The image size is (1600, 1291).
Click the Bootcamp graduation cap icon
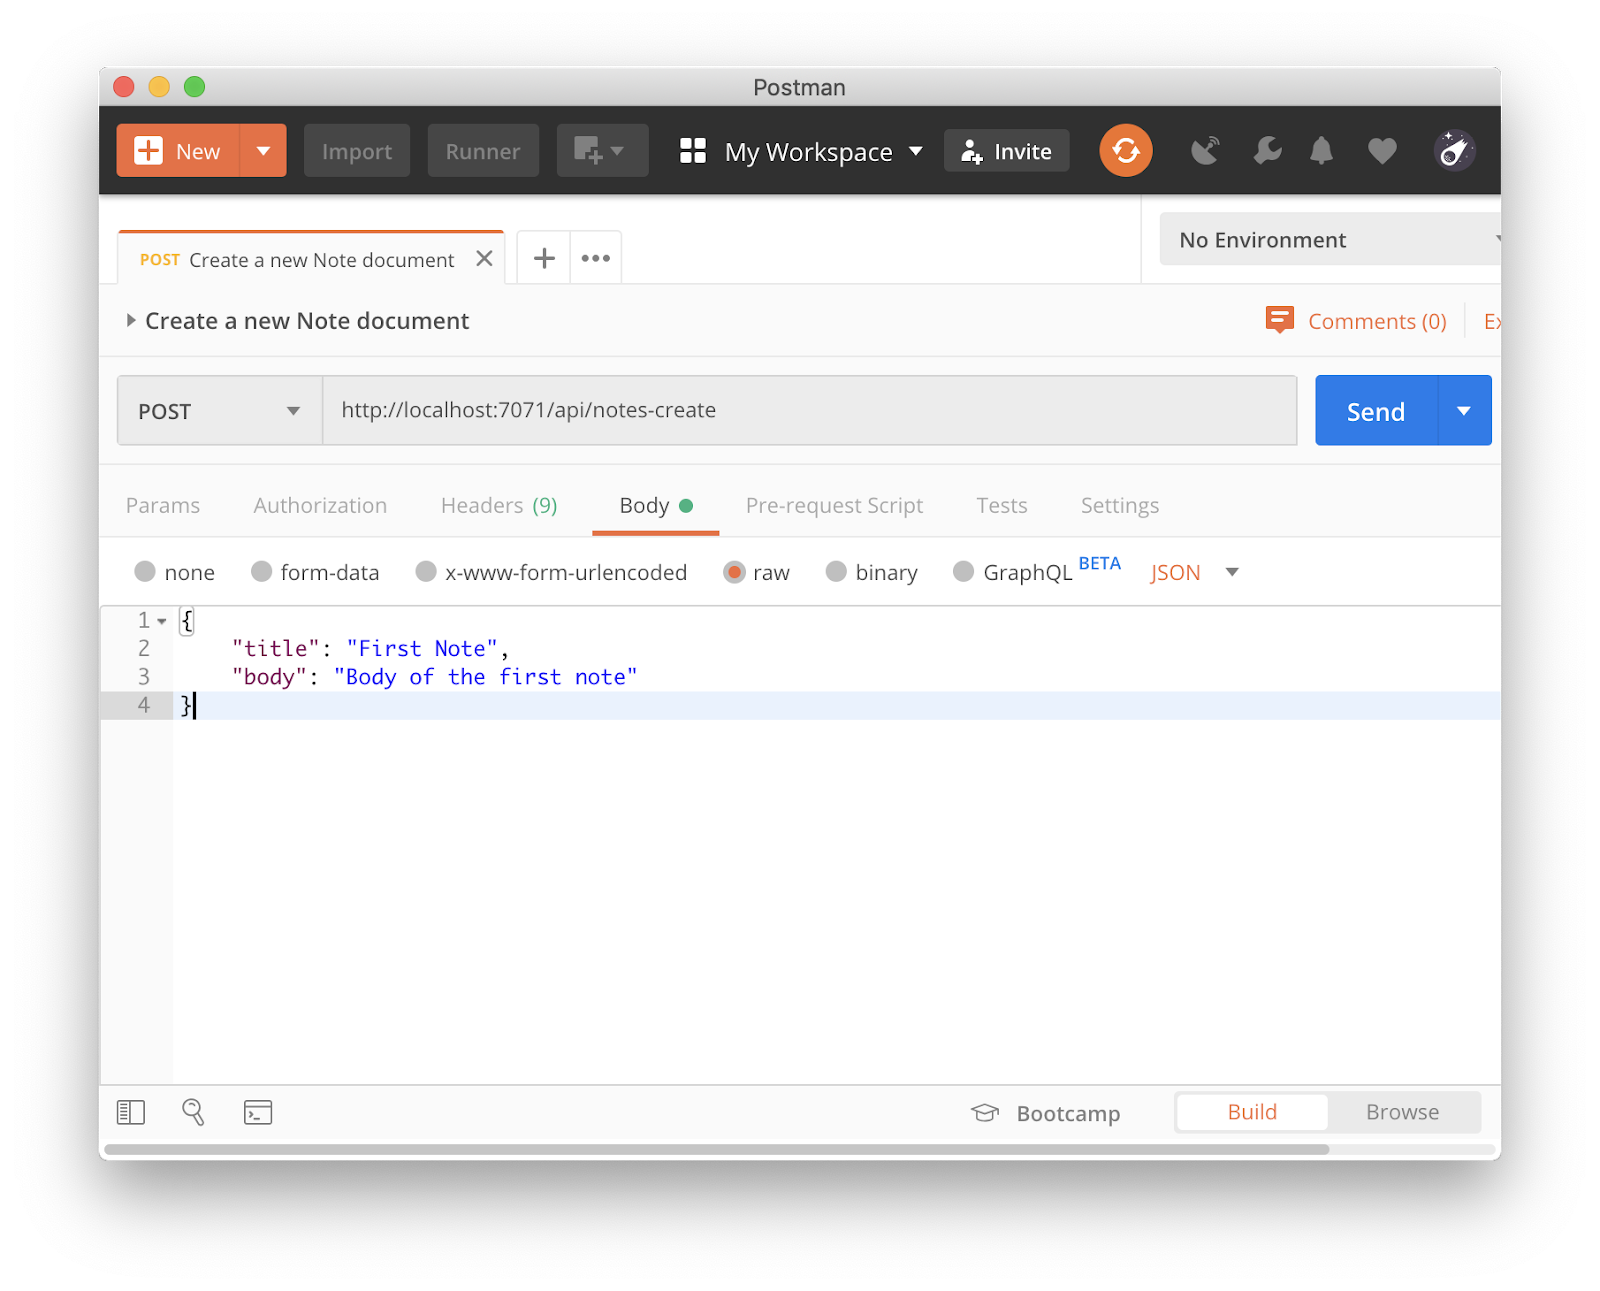click(x=985, y=1113)
